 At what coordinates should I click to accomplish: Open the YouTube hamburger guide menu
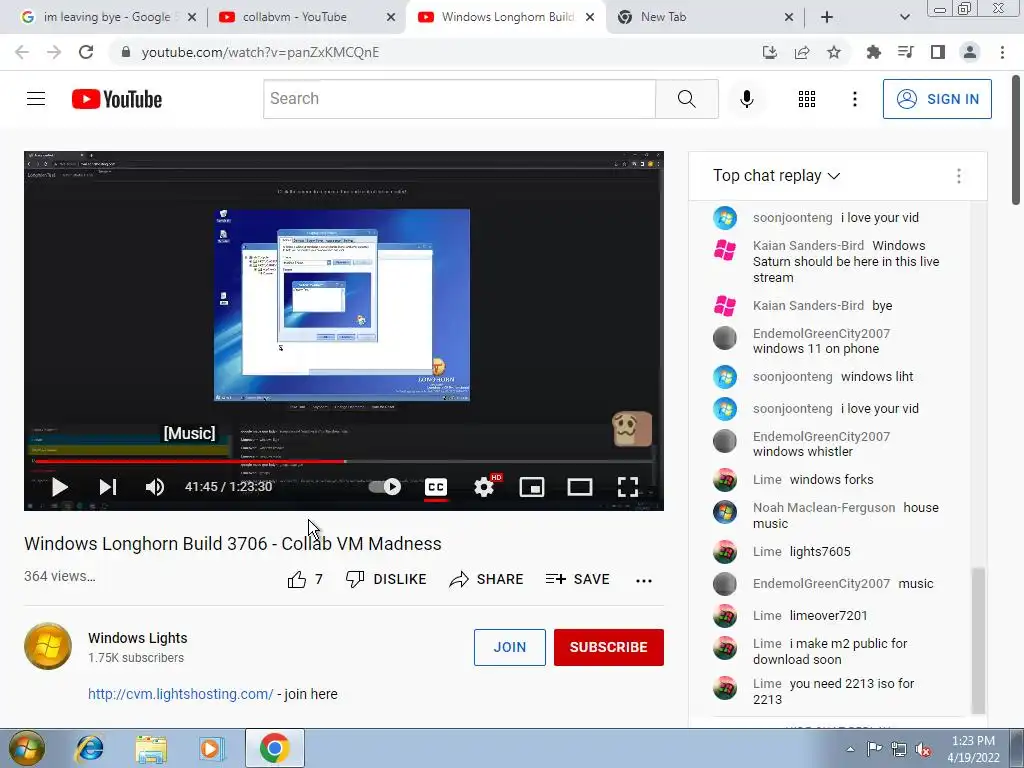click(x=36, y=99)
